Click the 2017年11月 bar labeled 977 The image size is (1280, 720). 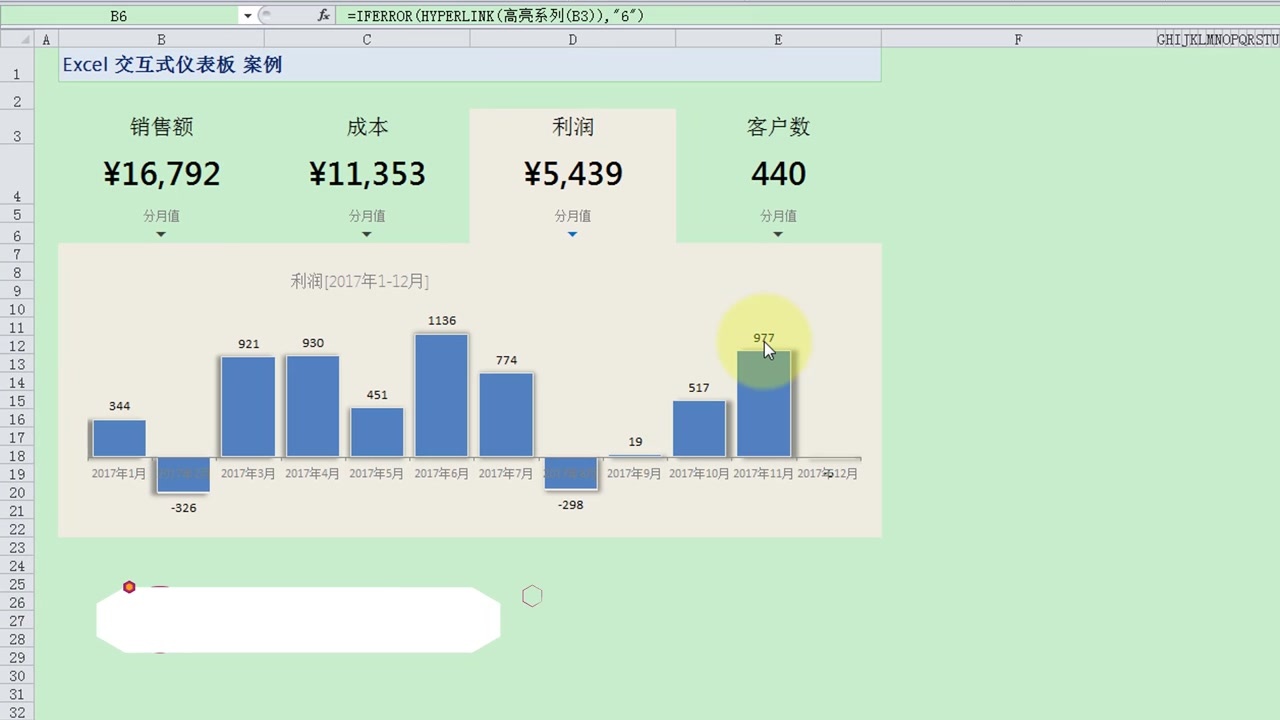pyautogui.click(x=764, y=404)
